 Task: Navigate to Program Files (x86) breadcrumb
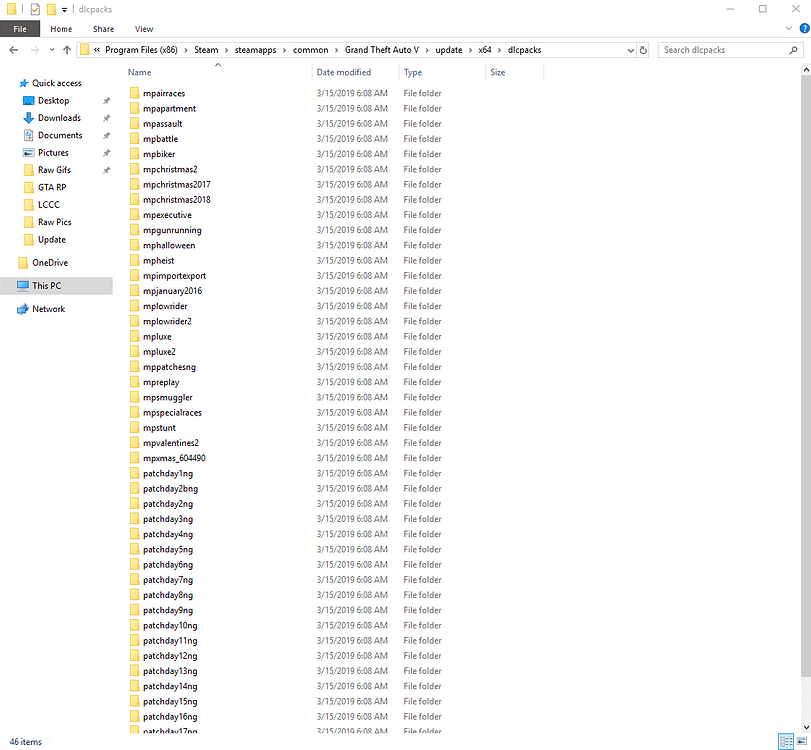click(141, 50)
